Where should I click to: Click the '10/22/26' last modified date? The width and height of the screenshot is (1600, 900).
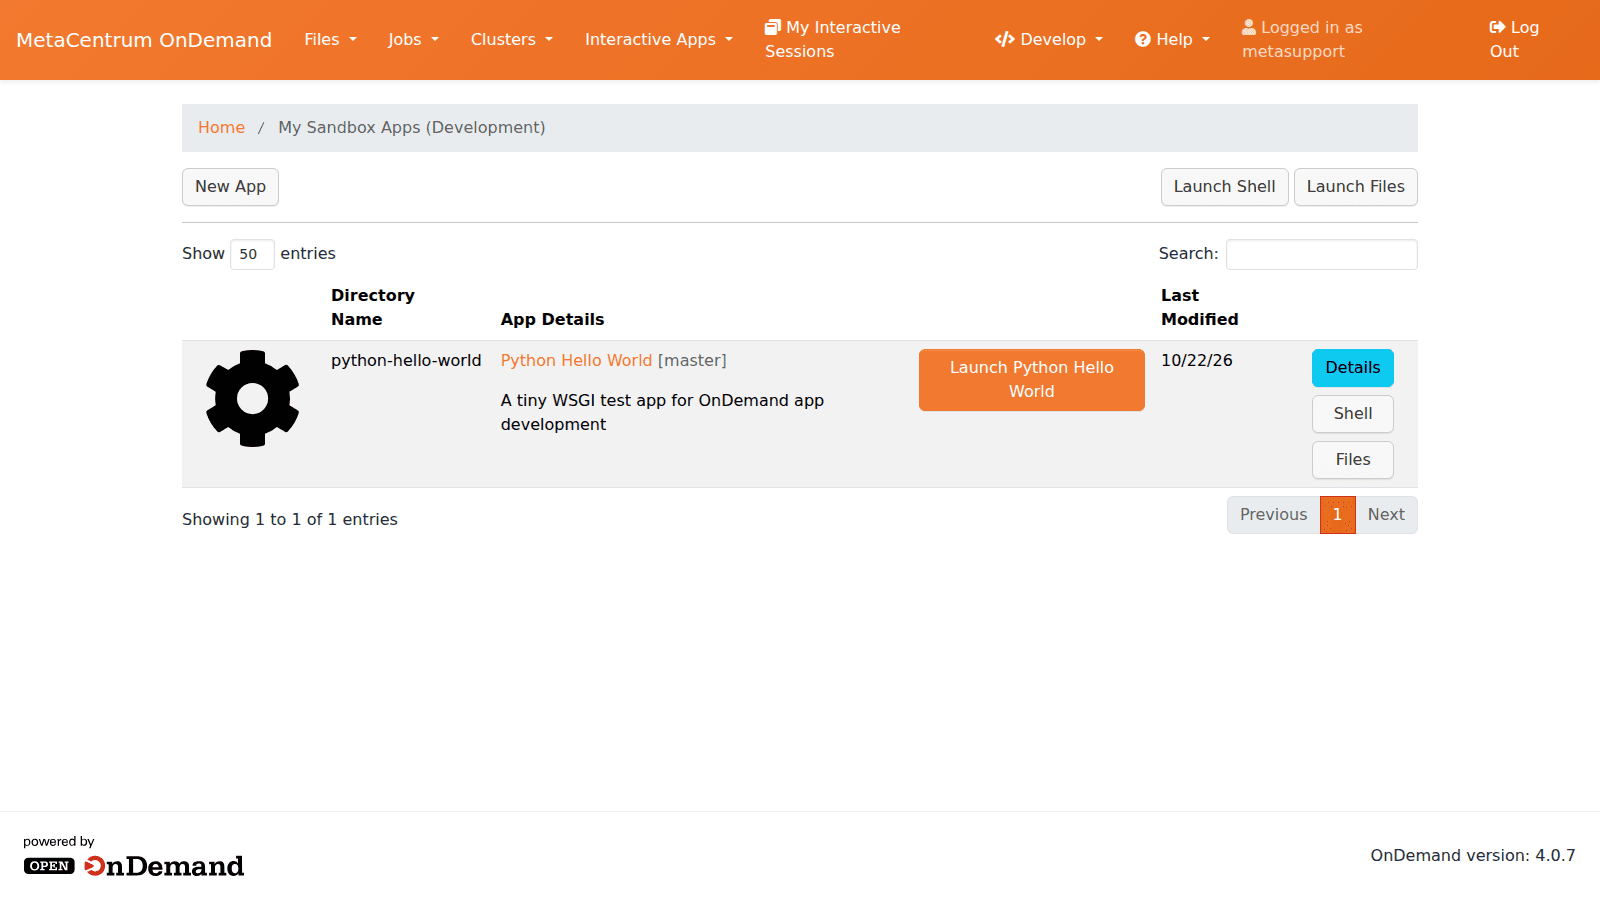coord(1196,361)
